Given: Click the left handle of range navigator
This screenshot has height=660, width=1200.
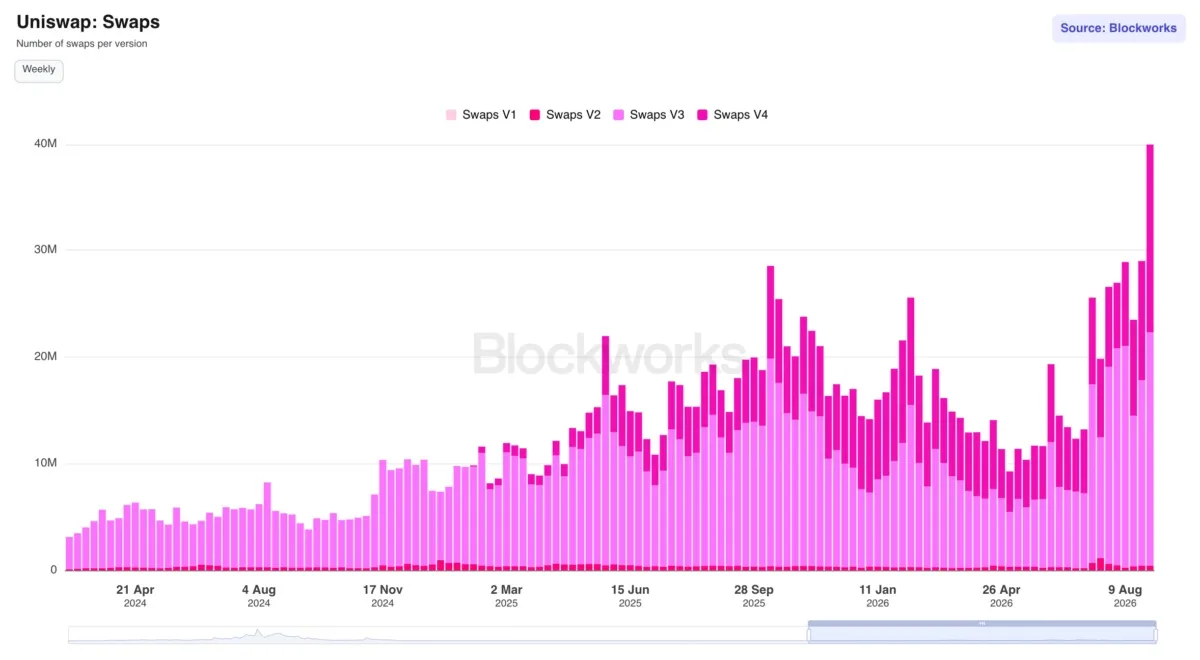Looking at the screenshot, I should coord(808,634).
